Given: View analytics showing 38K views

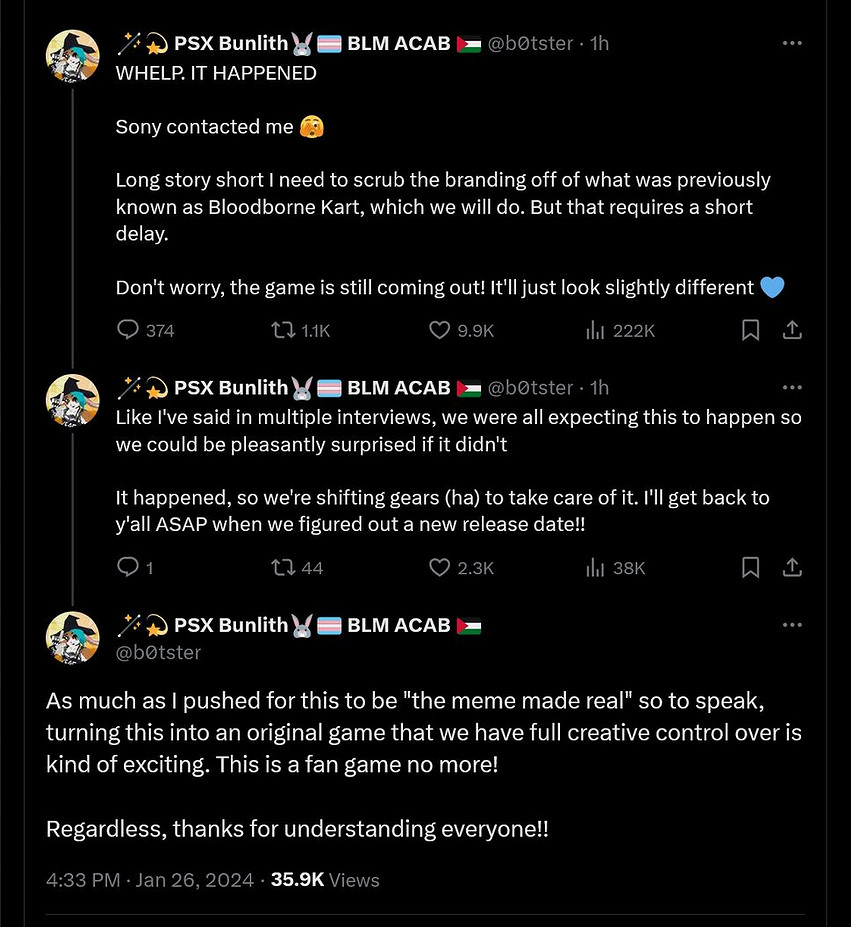Looking at the screenshot, I should [596, 567].
